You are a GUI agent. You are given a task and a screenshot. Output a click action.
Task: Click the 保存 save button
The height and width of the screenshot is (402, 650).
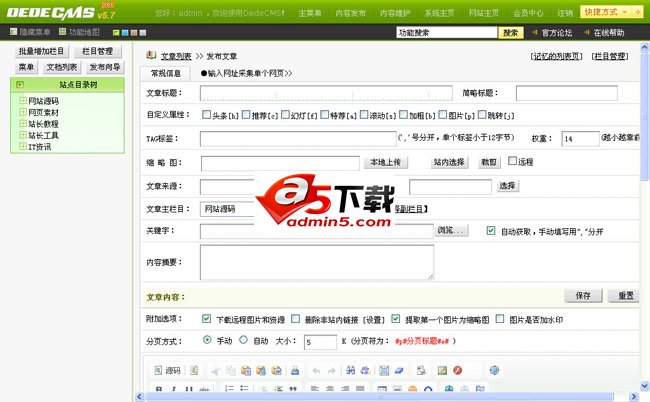pos(583,295)
